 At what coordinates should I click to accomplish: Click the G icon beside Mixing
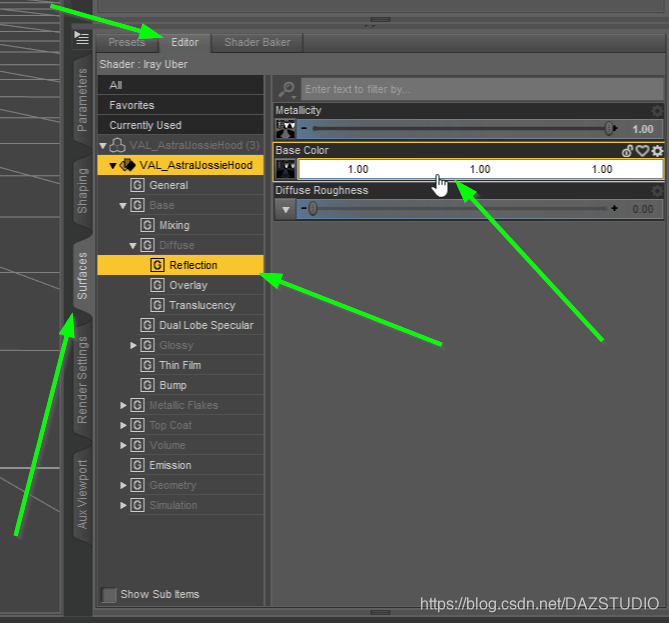[x=147, y=225]
